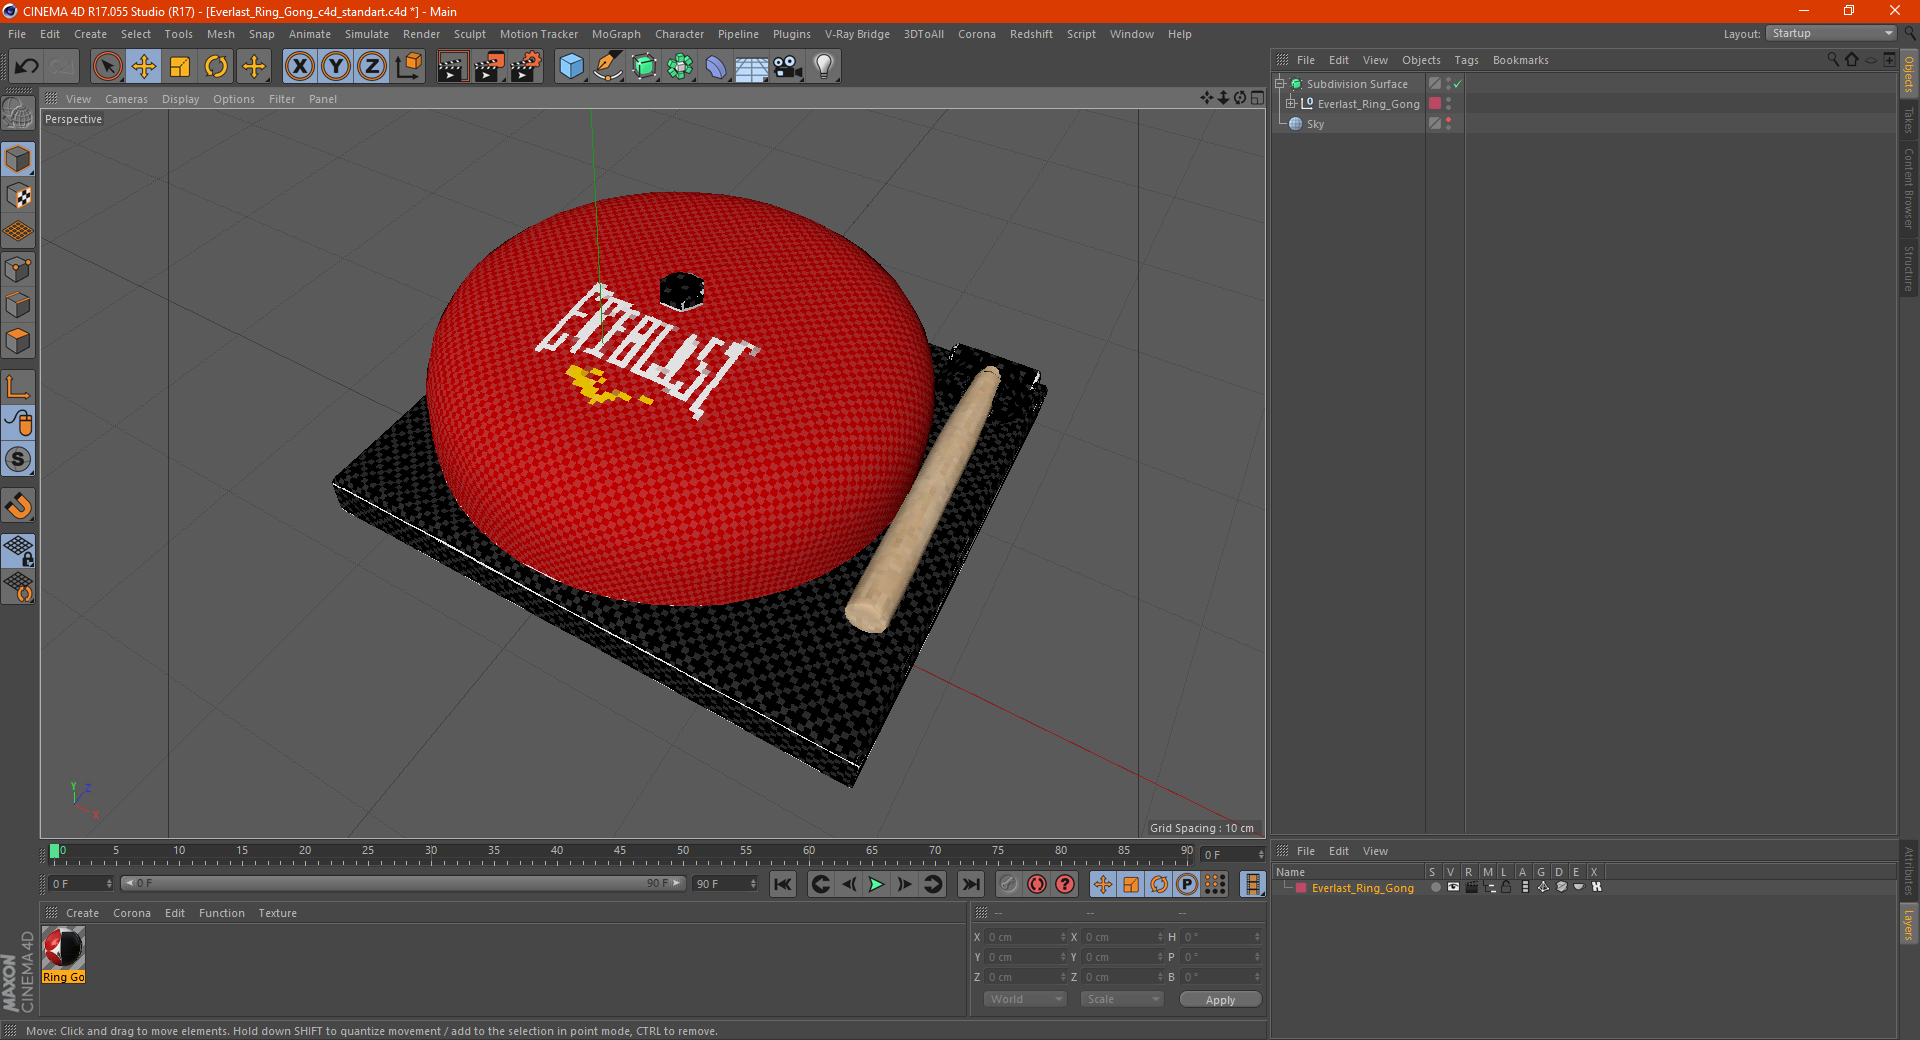
Task: Expand the Subdivision Surface tree node
Action: click(x=1279, y=84)
